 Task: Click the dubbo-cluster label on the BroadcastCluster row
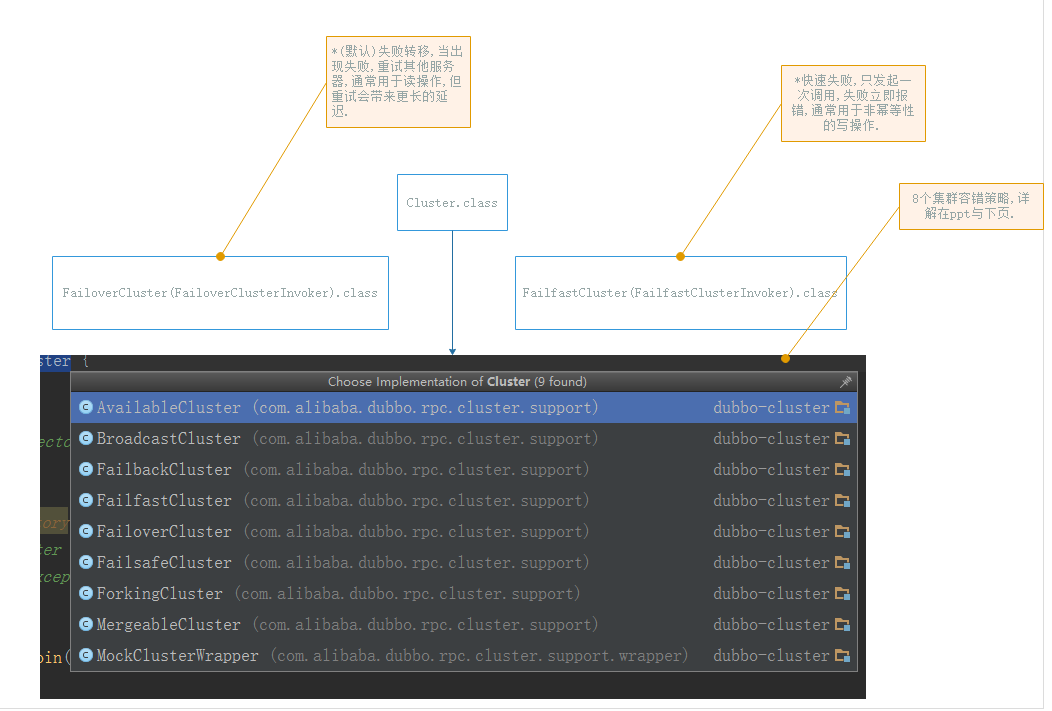click(771, 439)
